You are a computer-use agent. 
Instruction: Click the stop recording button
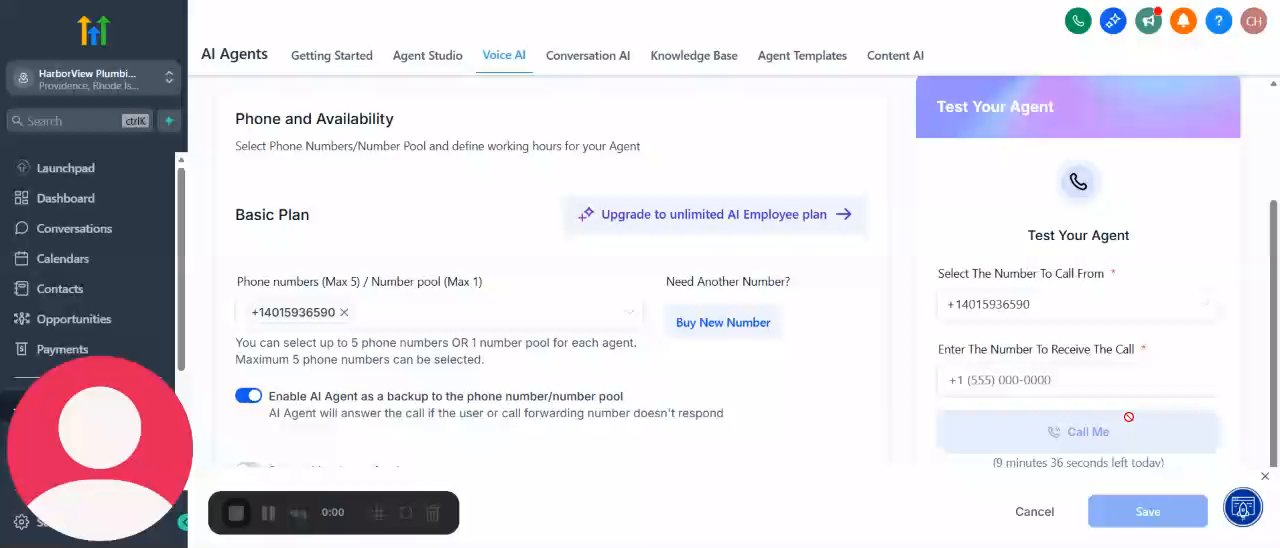click(x=236, y=513)
